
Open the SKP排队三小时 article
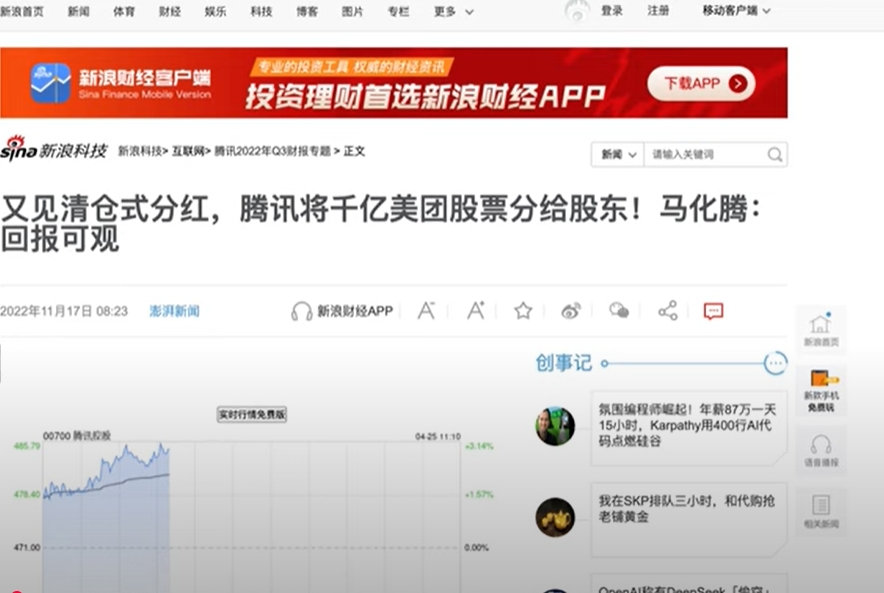687,508
